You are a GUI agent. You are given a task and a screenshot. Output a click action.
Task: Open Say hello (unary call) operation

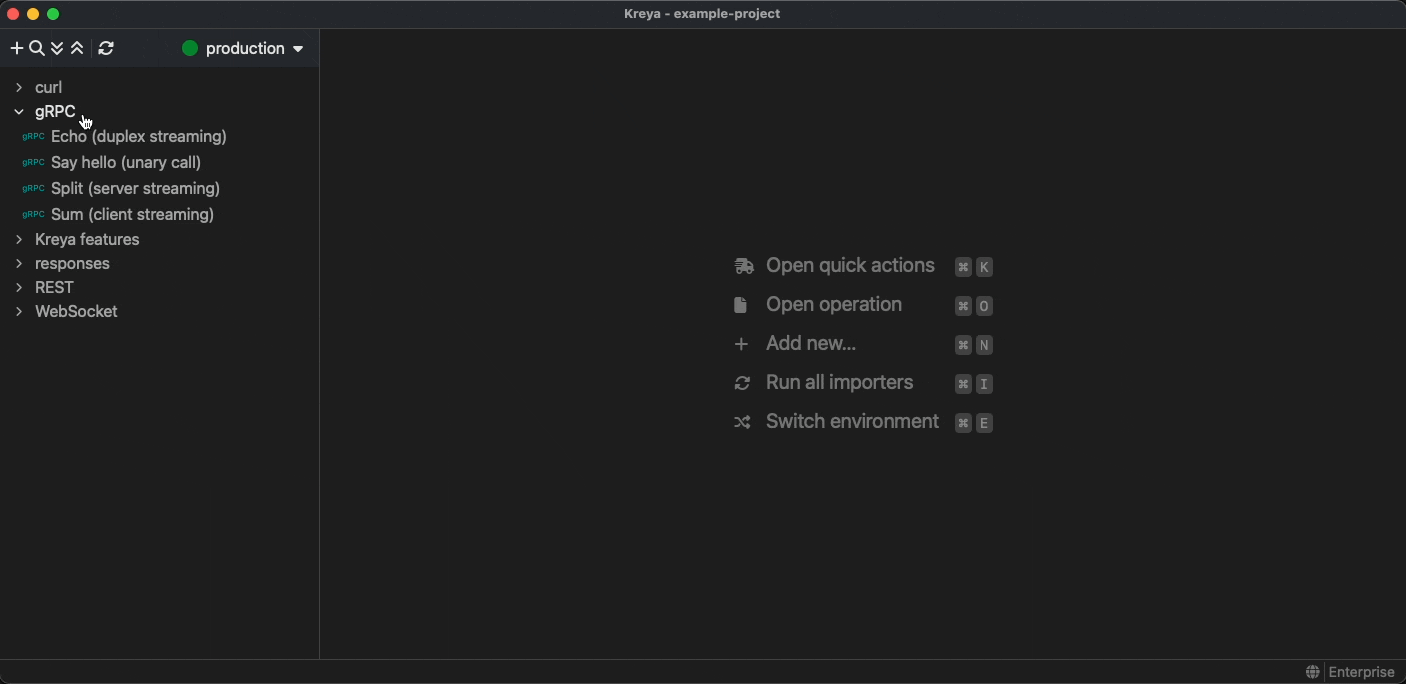click(x=126, y=162)
